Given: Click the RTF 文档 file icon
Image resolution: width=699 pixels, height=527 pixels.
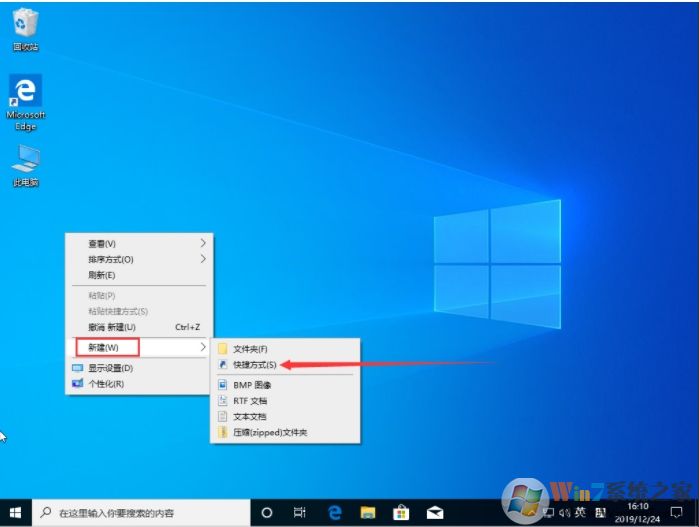Looking at the screenshot, I should 223,400.
